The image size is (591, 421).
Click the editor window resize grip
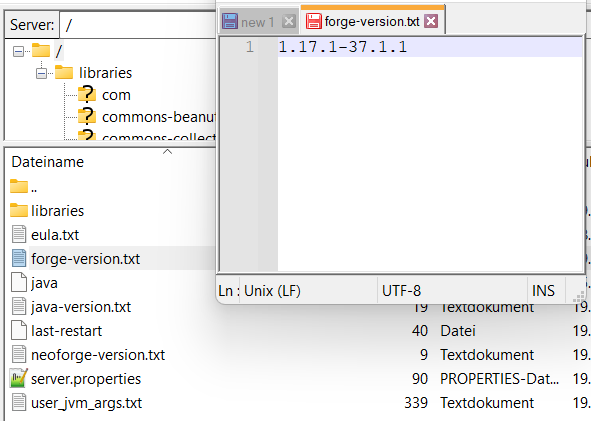tap(579, 297)
